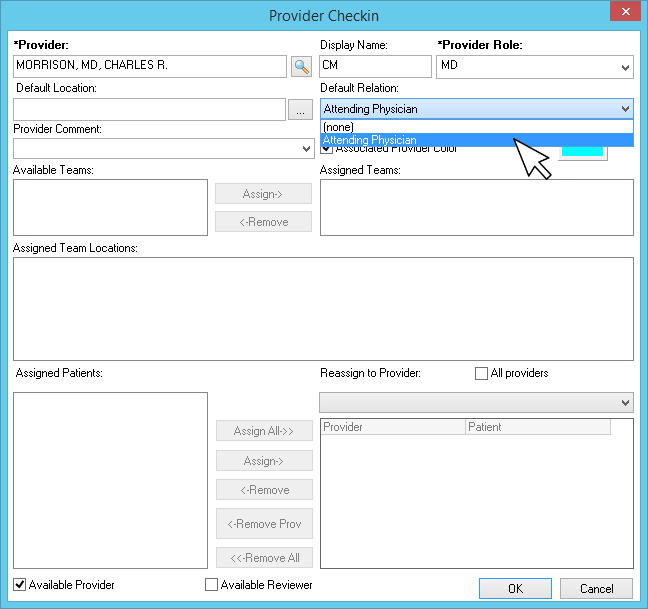Focus the Provider name text field

pyautogui.click(x=150, y=66)
